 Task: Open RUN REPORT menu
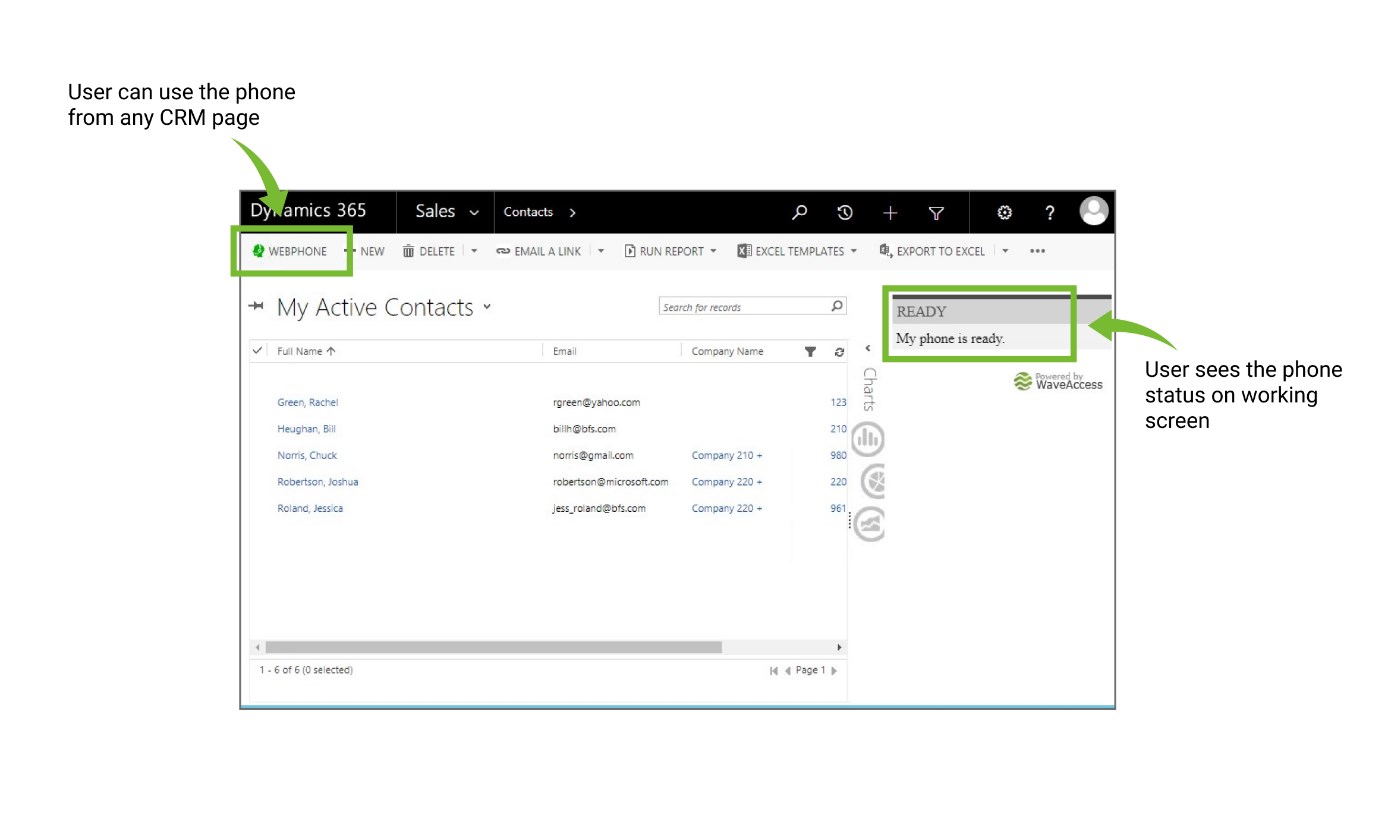click(x=671, y=251)
